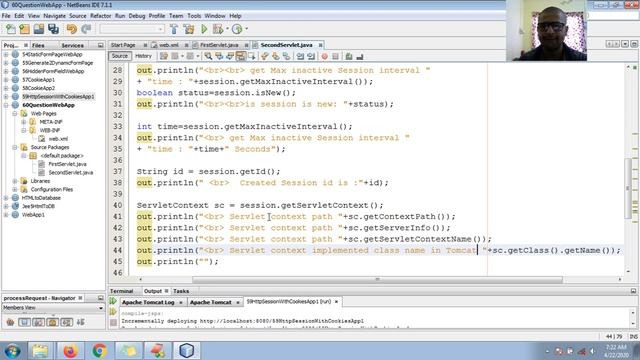640x360 pixels.
Task: Select web.xml file in project tree
Action: click(x=58, y=139)
